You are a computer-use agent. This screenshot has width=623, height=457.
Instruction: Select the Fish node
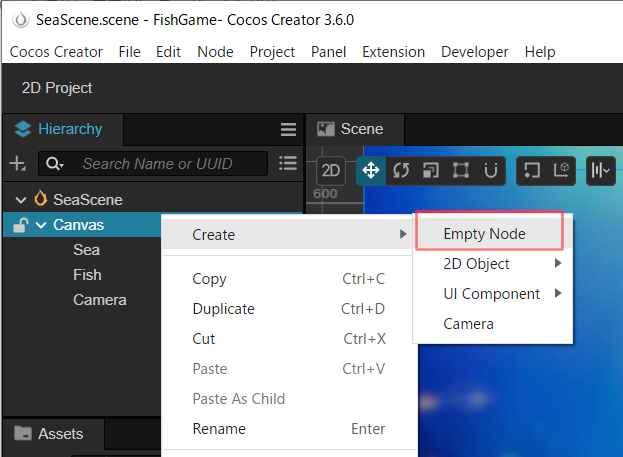coord(87,275)
